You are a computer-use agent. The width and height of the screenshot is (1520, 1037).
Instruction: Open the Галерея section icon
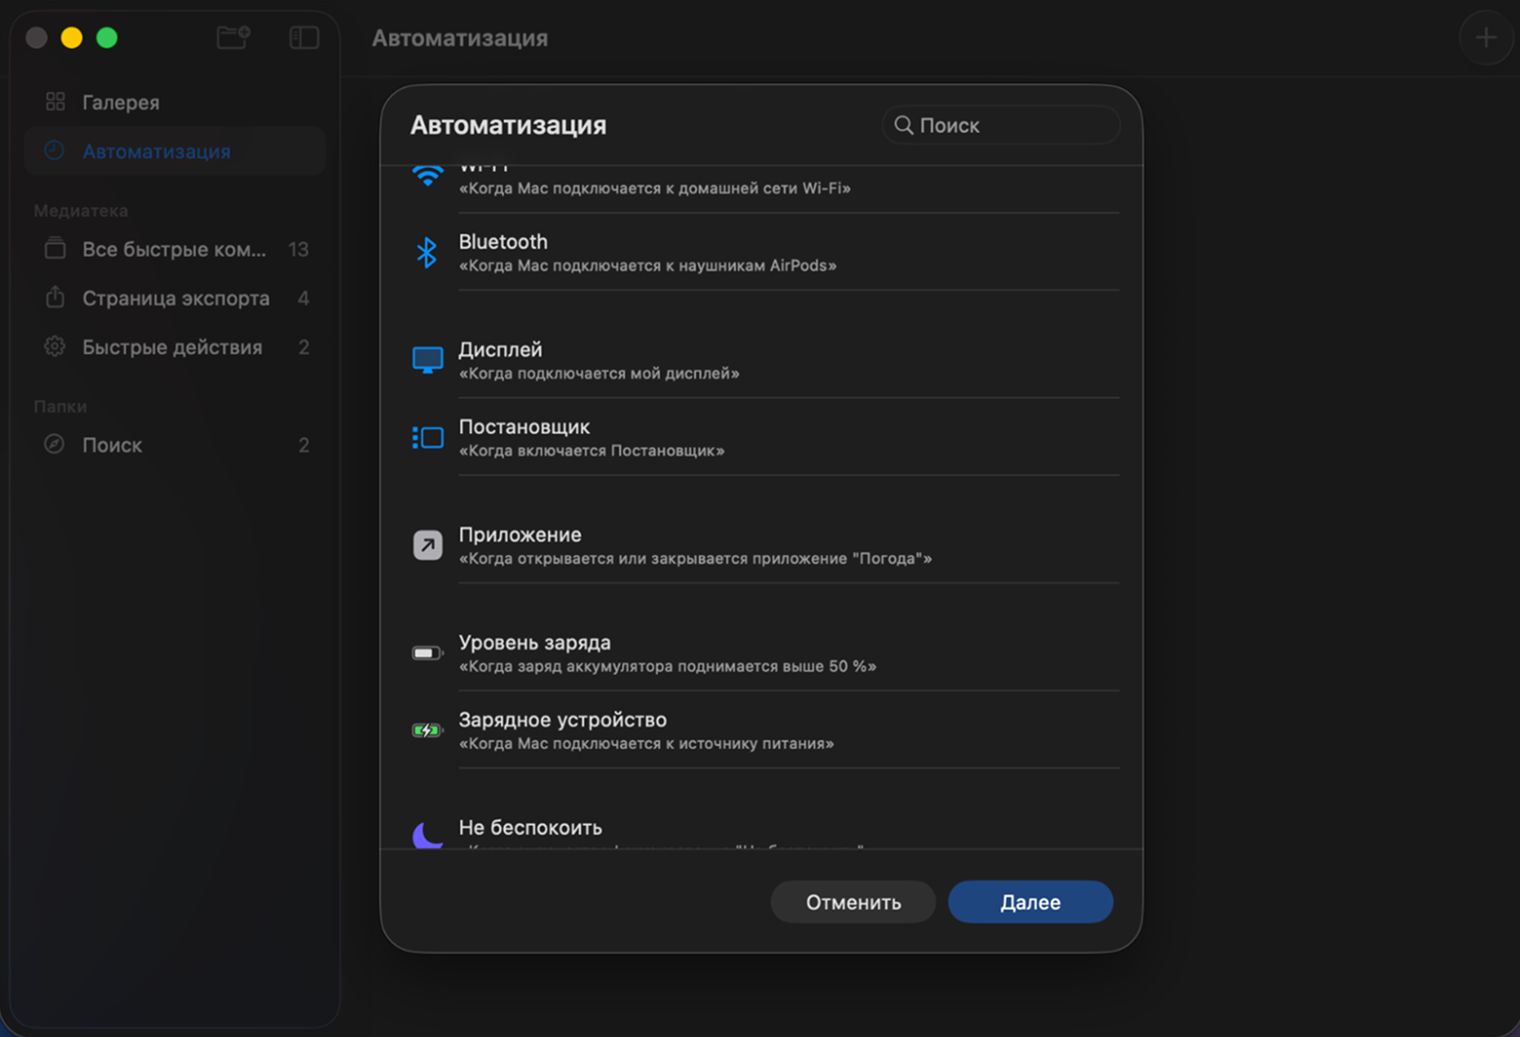pos(55,102)
